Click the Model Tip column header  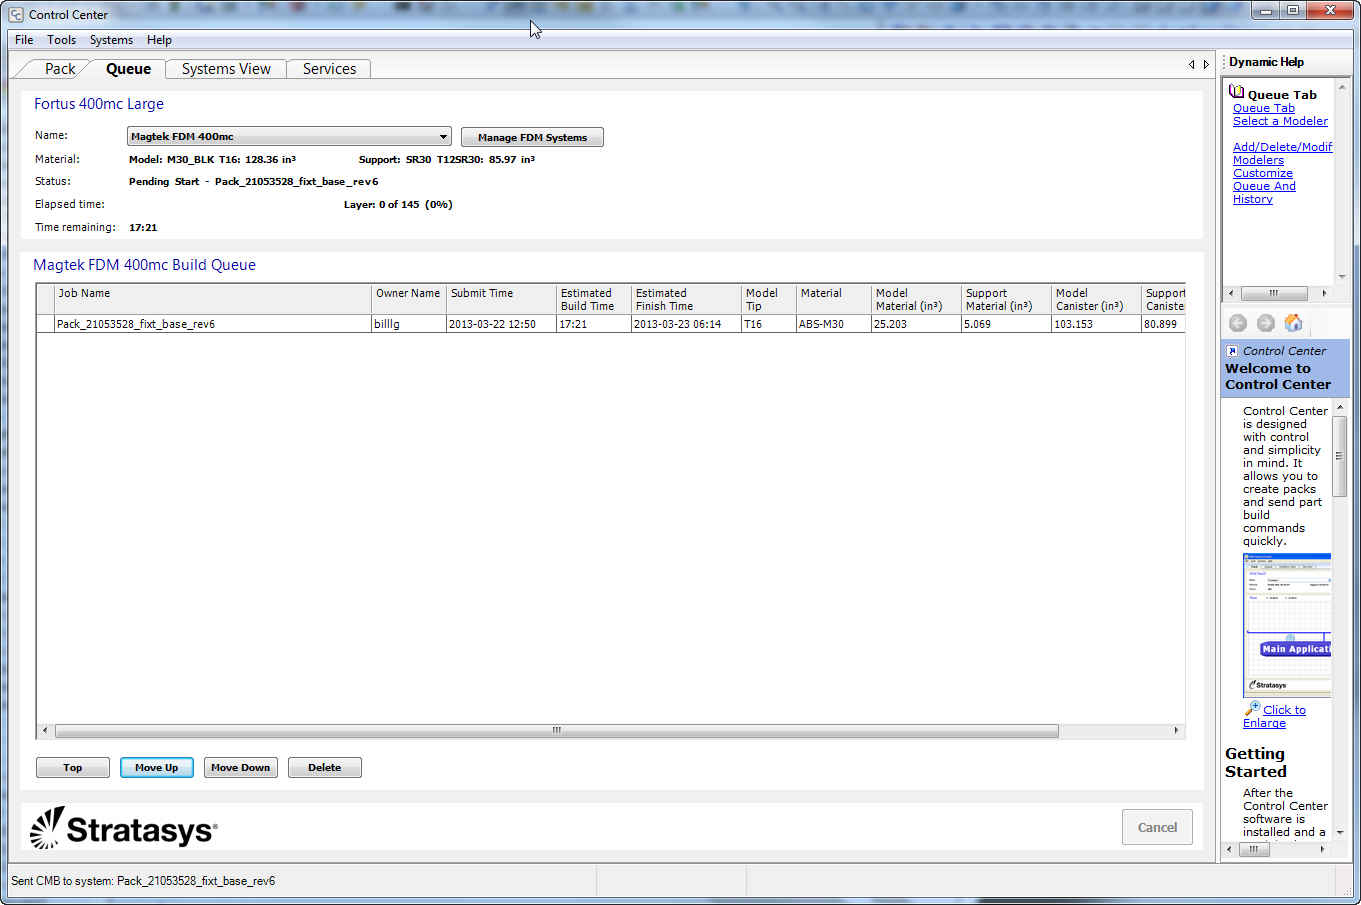coord(768,299)
